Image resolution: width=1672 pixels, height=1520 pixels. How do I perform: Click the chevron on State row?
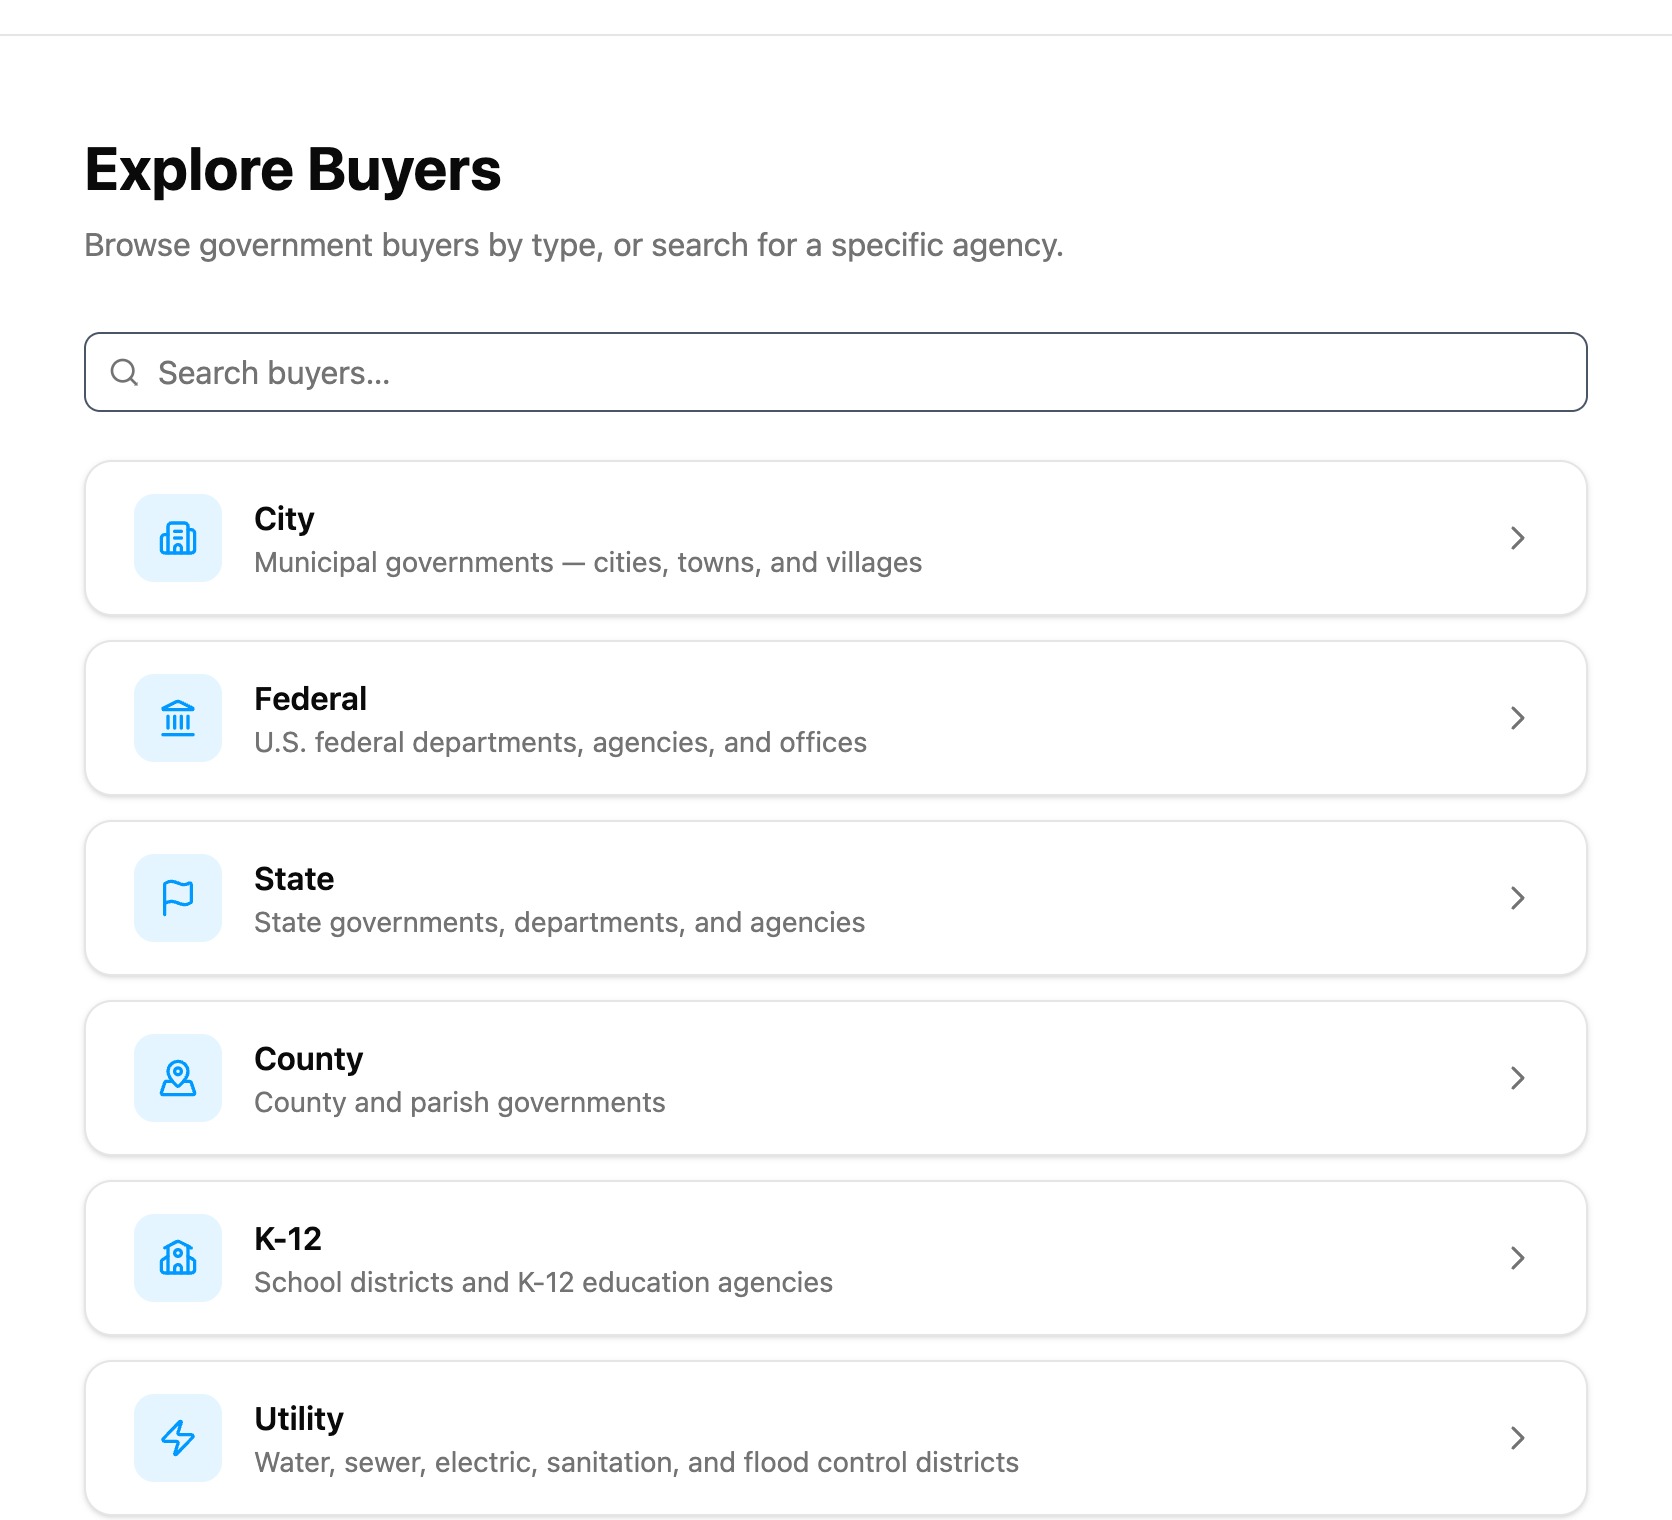tap(1517, 898)
